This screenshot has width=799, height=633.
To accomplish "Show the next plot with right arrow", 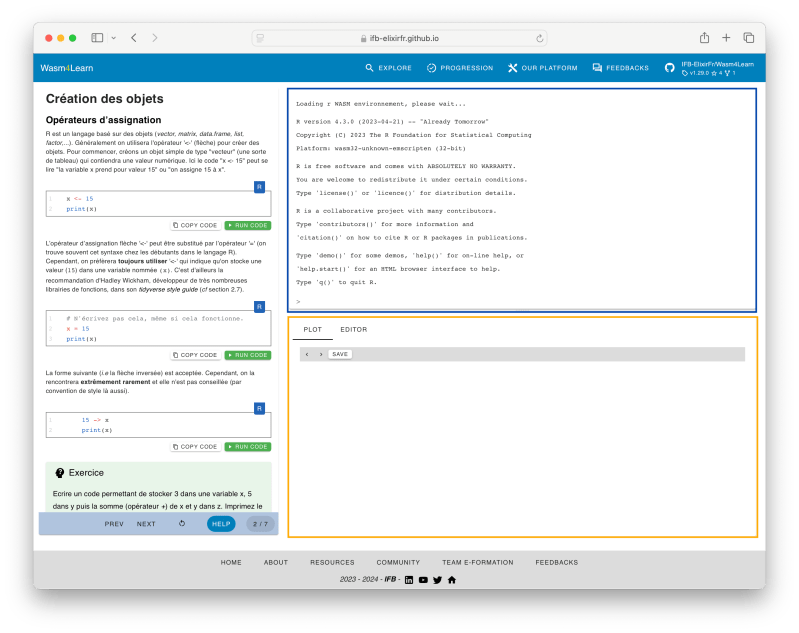I will 321,354.
